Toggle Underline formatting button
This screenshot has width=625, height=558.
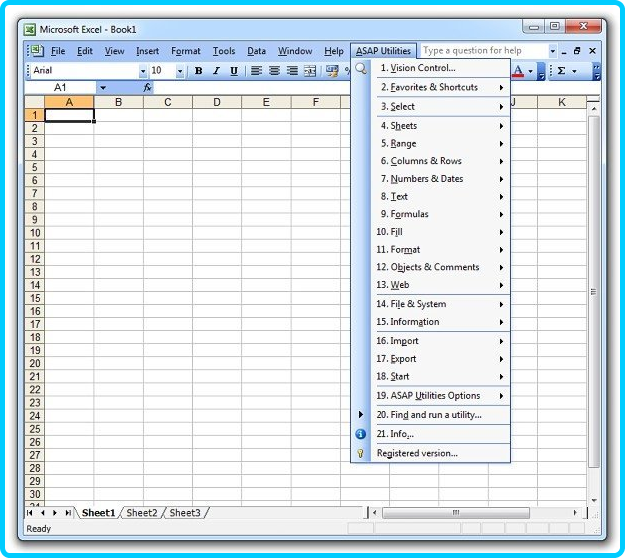click(234, 71)
